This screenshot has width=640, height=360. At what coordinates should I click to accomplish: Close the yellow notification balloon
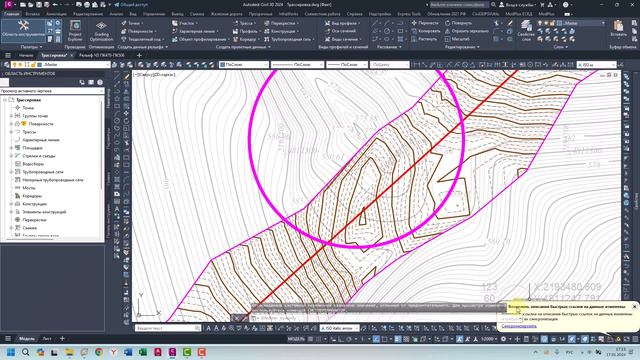[x=634, y=306]
